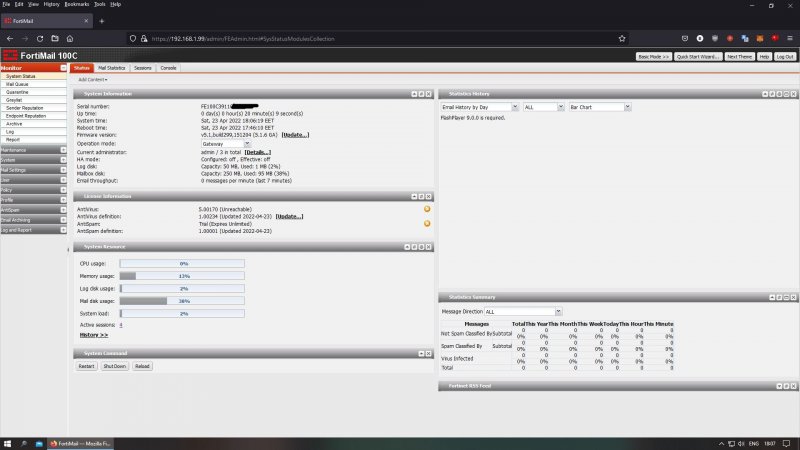The height and width of the screenshot is (450, 800).
Task: Close the Fortinet RSS Feed widget
Action: [793, 386]
